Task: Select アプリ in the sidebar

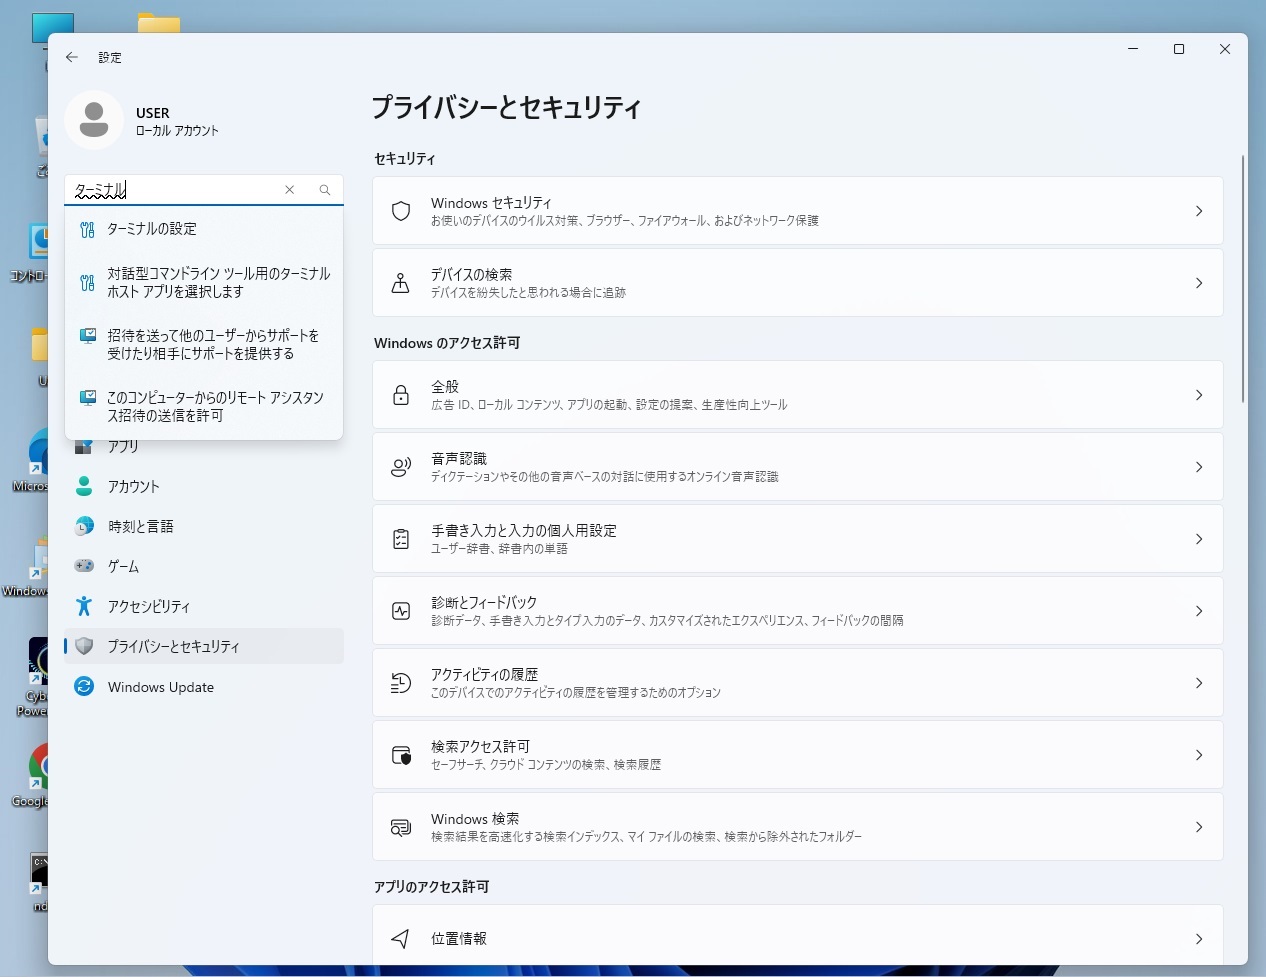Action: tap(204, 449)
